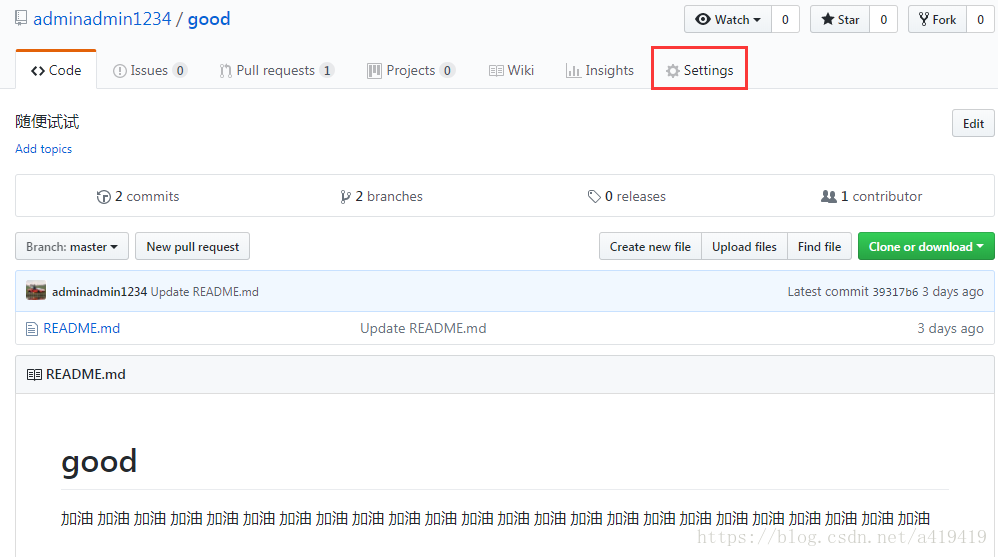The width and height of the screenshot is (998, 557).
Task: Open the Insights tab
Action: [x=600, y=70]
